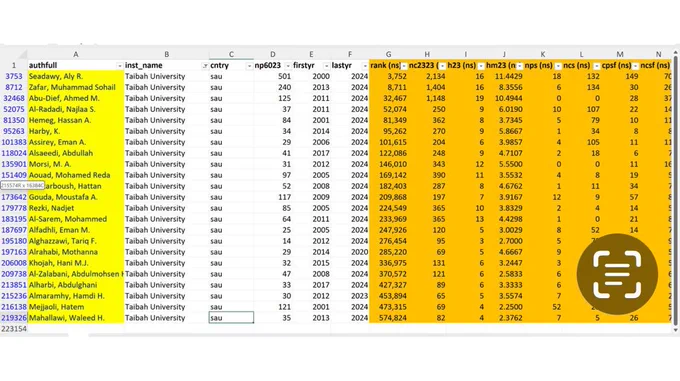This screenshot has width=680, height=381.
Task: Open the rank (ns) filter arrow
Action: pos(404,66)
